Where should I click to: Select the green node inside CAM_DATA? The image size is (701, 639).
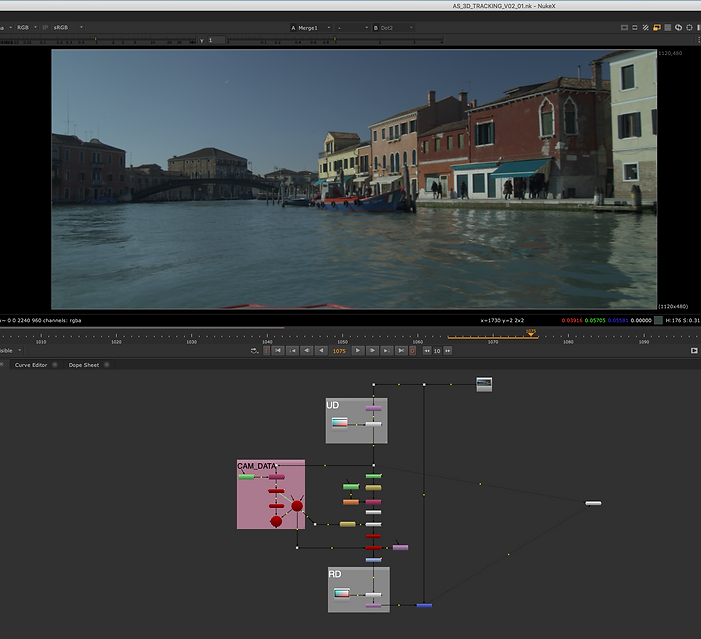click(246, 477)
